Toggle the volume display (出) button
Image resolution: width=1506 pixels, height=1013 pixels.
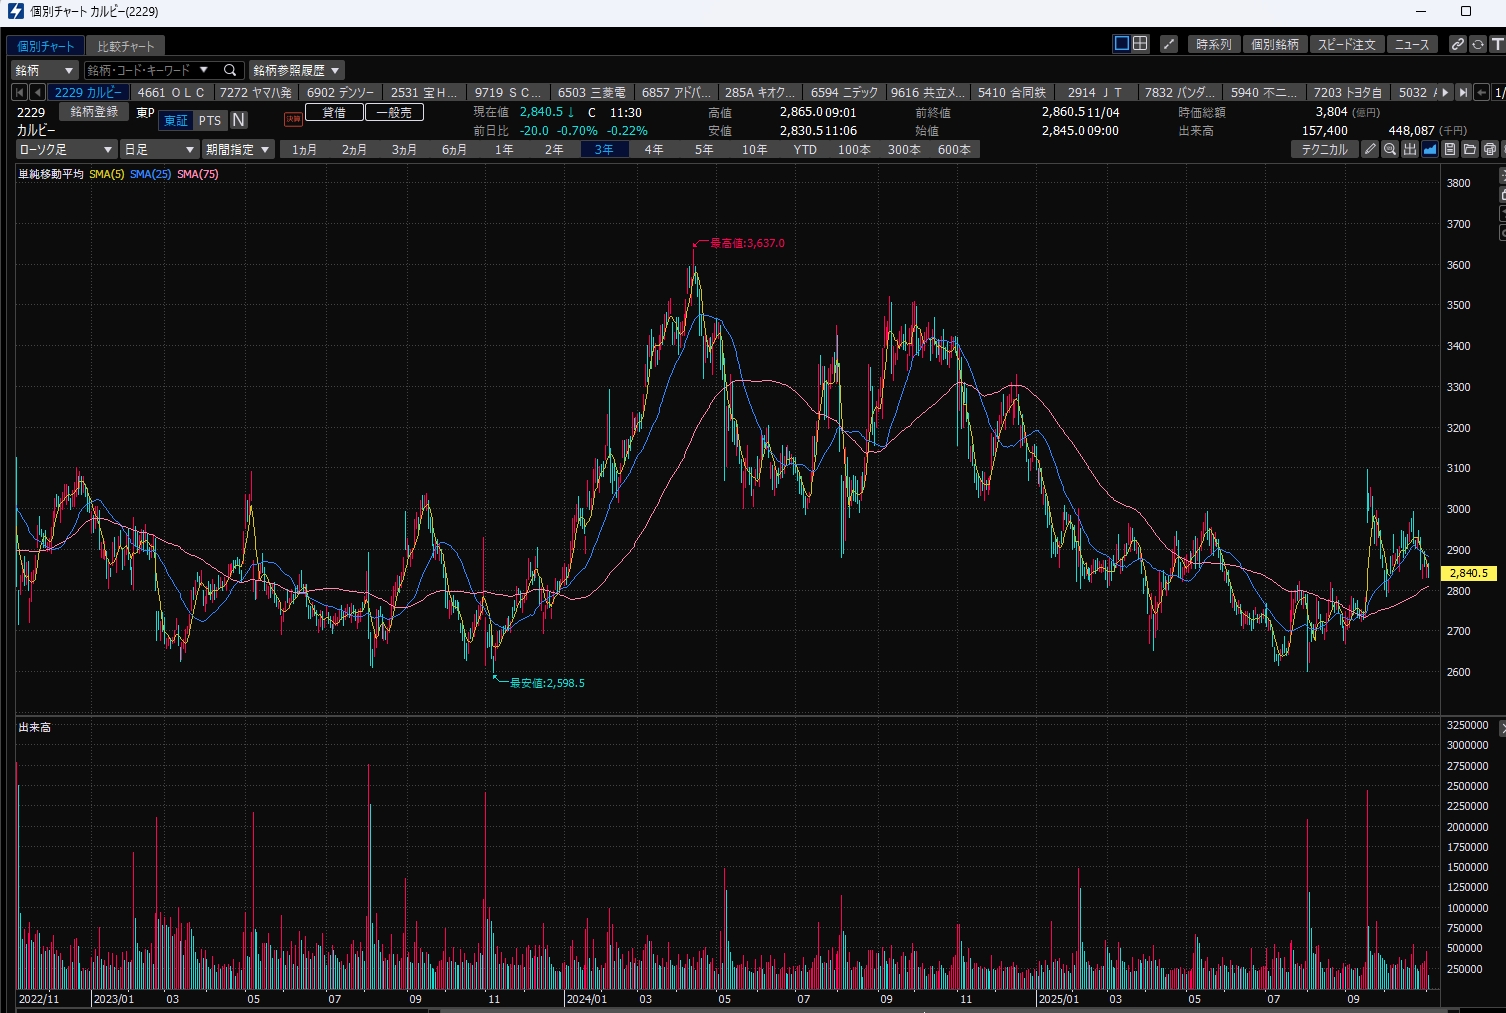(1410, 149)
